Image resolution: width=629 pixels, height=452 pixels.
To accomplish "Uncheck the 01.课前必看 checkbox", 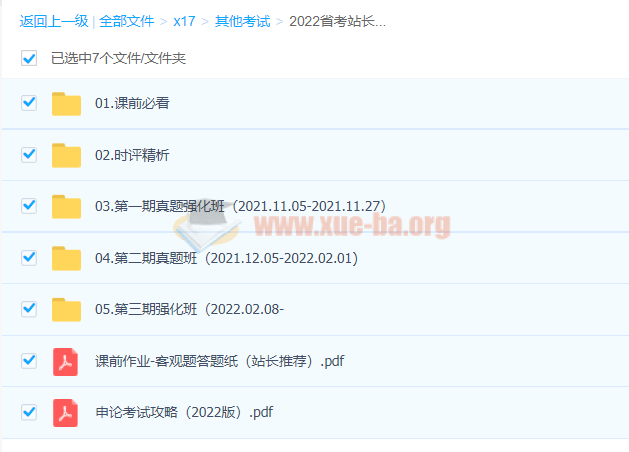I will click(x=29, y=103).
